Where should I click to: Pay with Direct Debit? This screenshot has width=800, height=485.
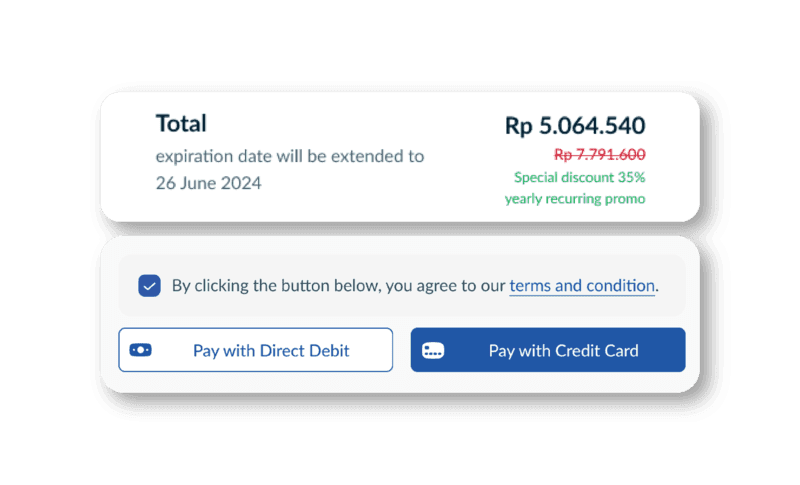click(256, 350)
